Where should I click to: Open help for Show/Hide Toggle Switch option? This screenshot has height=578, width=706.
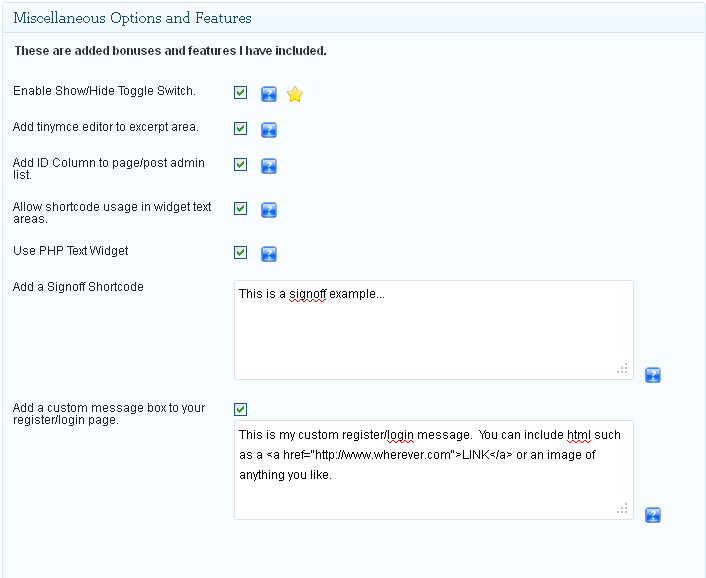(x=268, y=94)
